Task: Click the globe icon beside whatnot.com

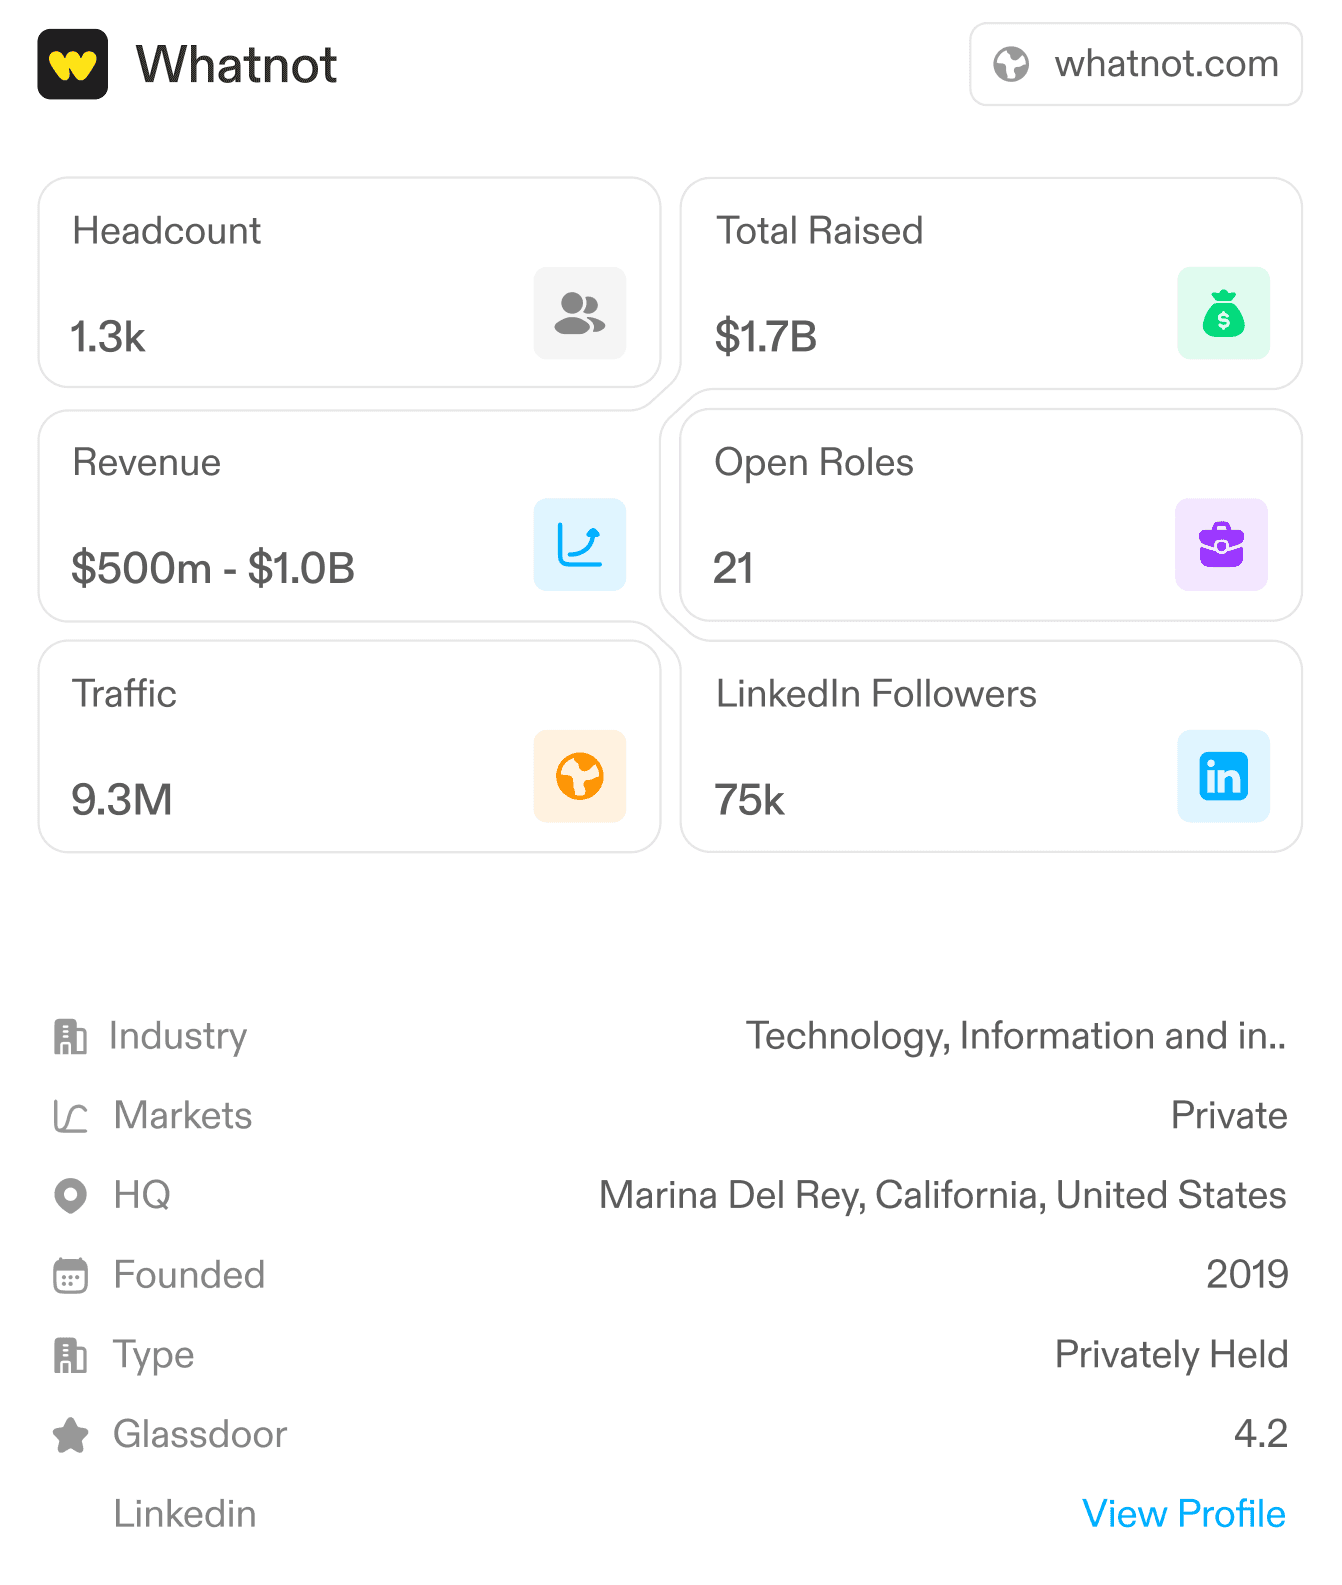Action: coord(1011,65)
